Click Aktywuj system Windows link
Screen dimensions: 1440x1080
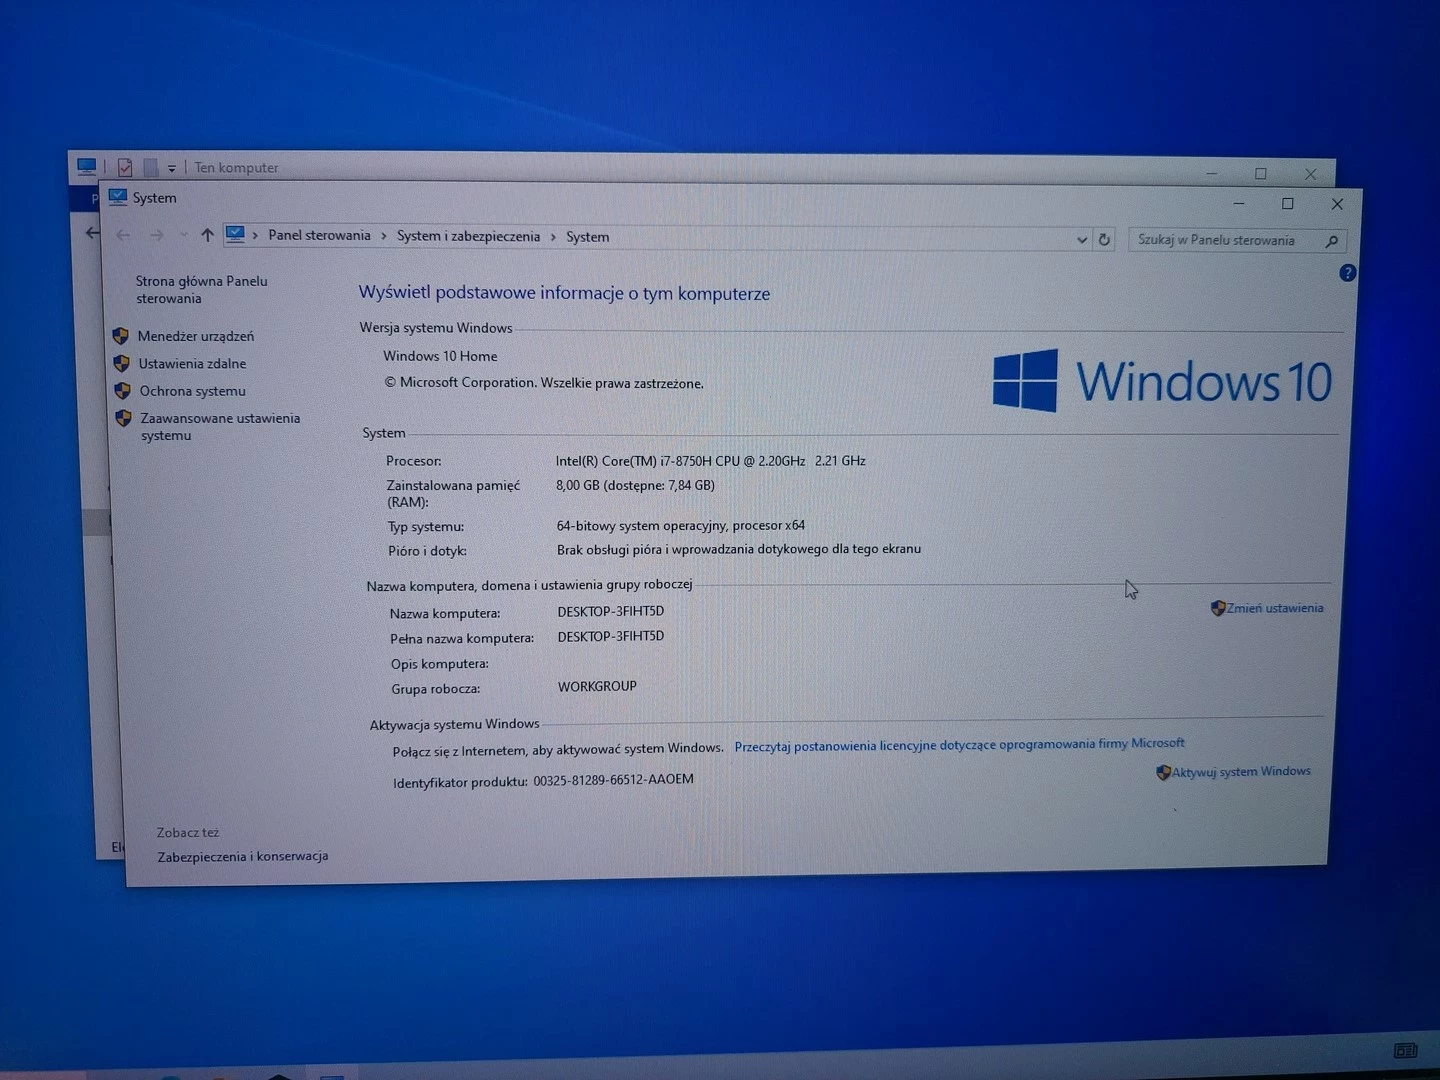[1241, 772]
